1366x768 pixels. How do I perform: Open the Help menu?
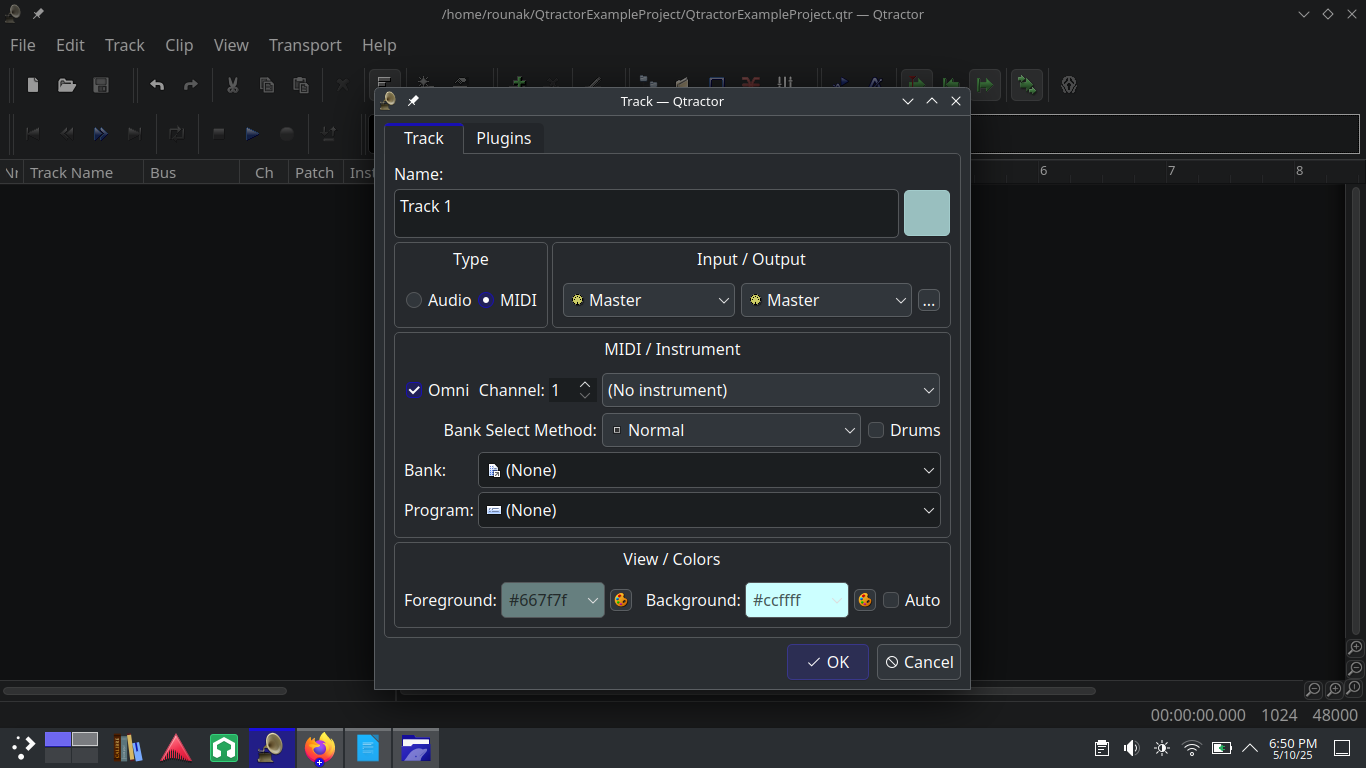[x=379, y=45]
